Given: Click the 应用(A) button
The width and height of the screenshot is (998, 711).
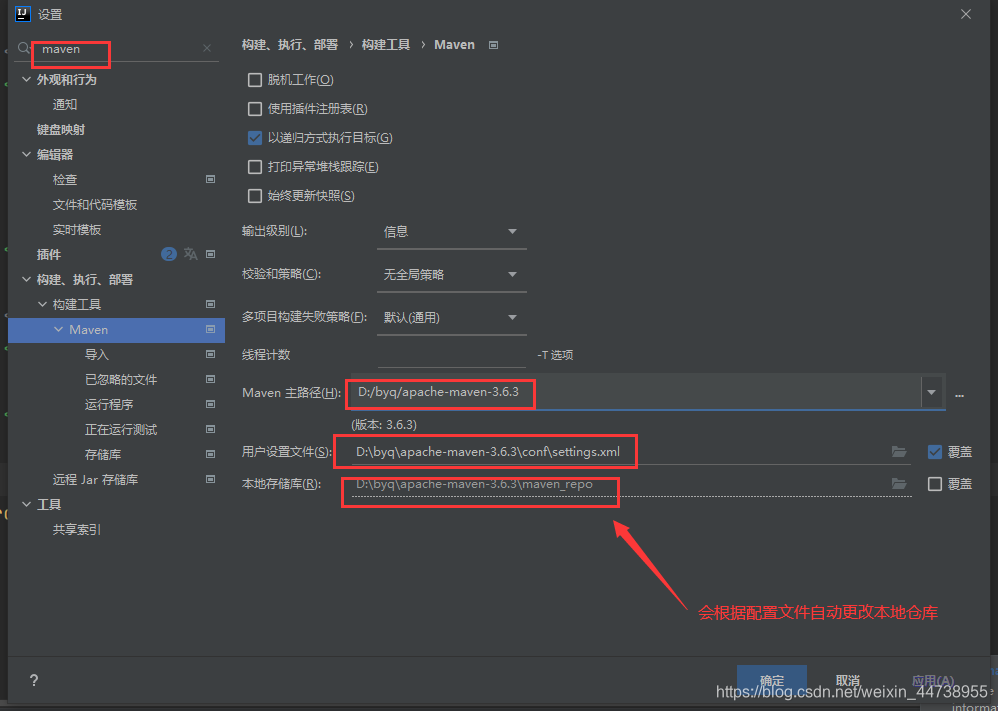Looking at the screenshot, I should (x=932, y=681).
